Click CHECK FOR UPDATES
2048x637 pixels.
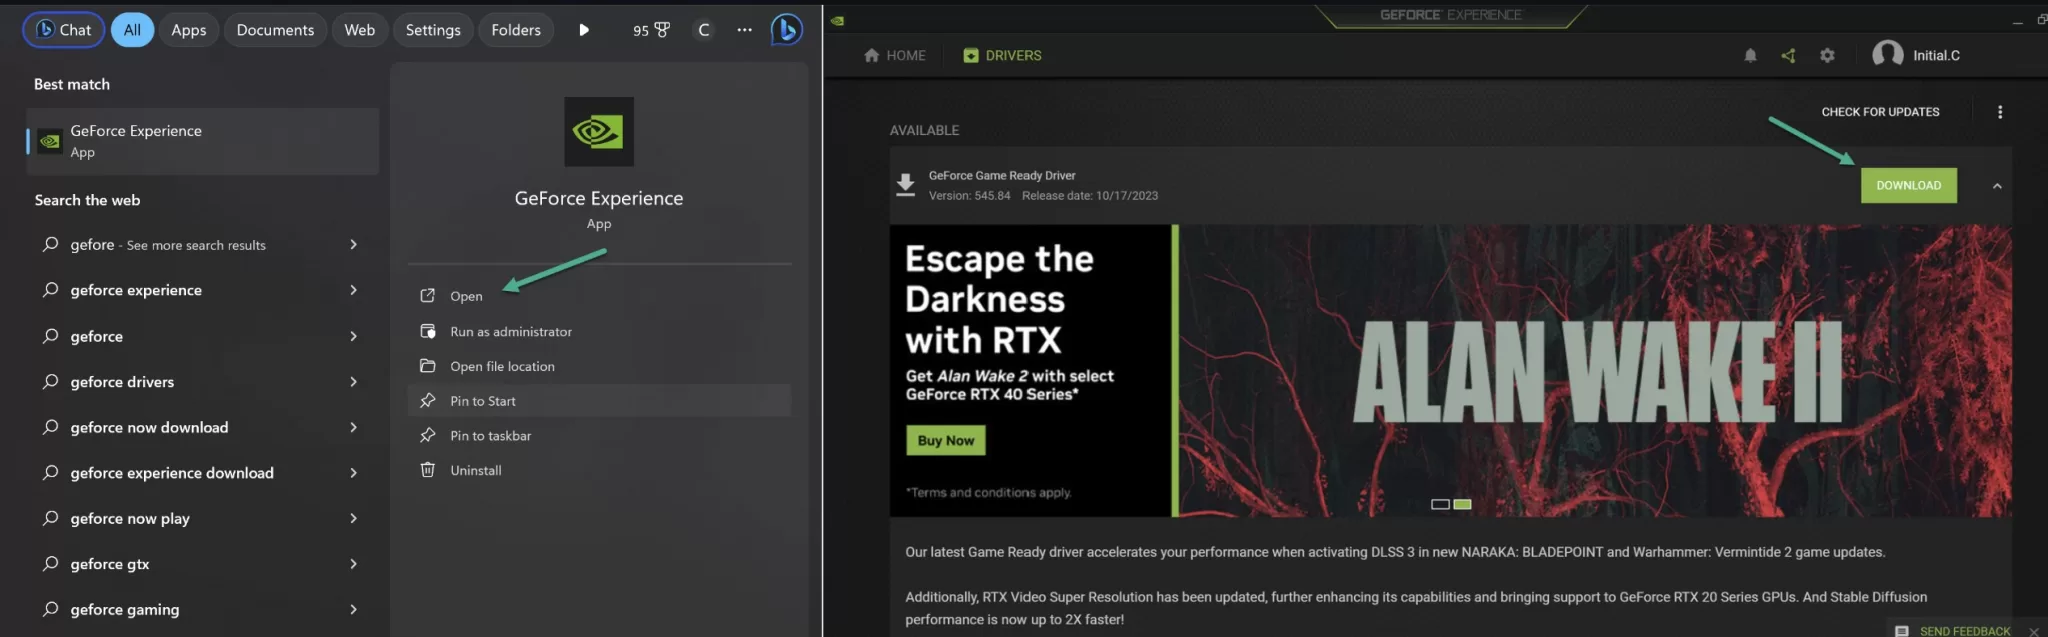coord(1880,112)
